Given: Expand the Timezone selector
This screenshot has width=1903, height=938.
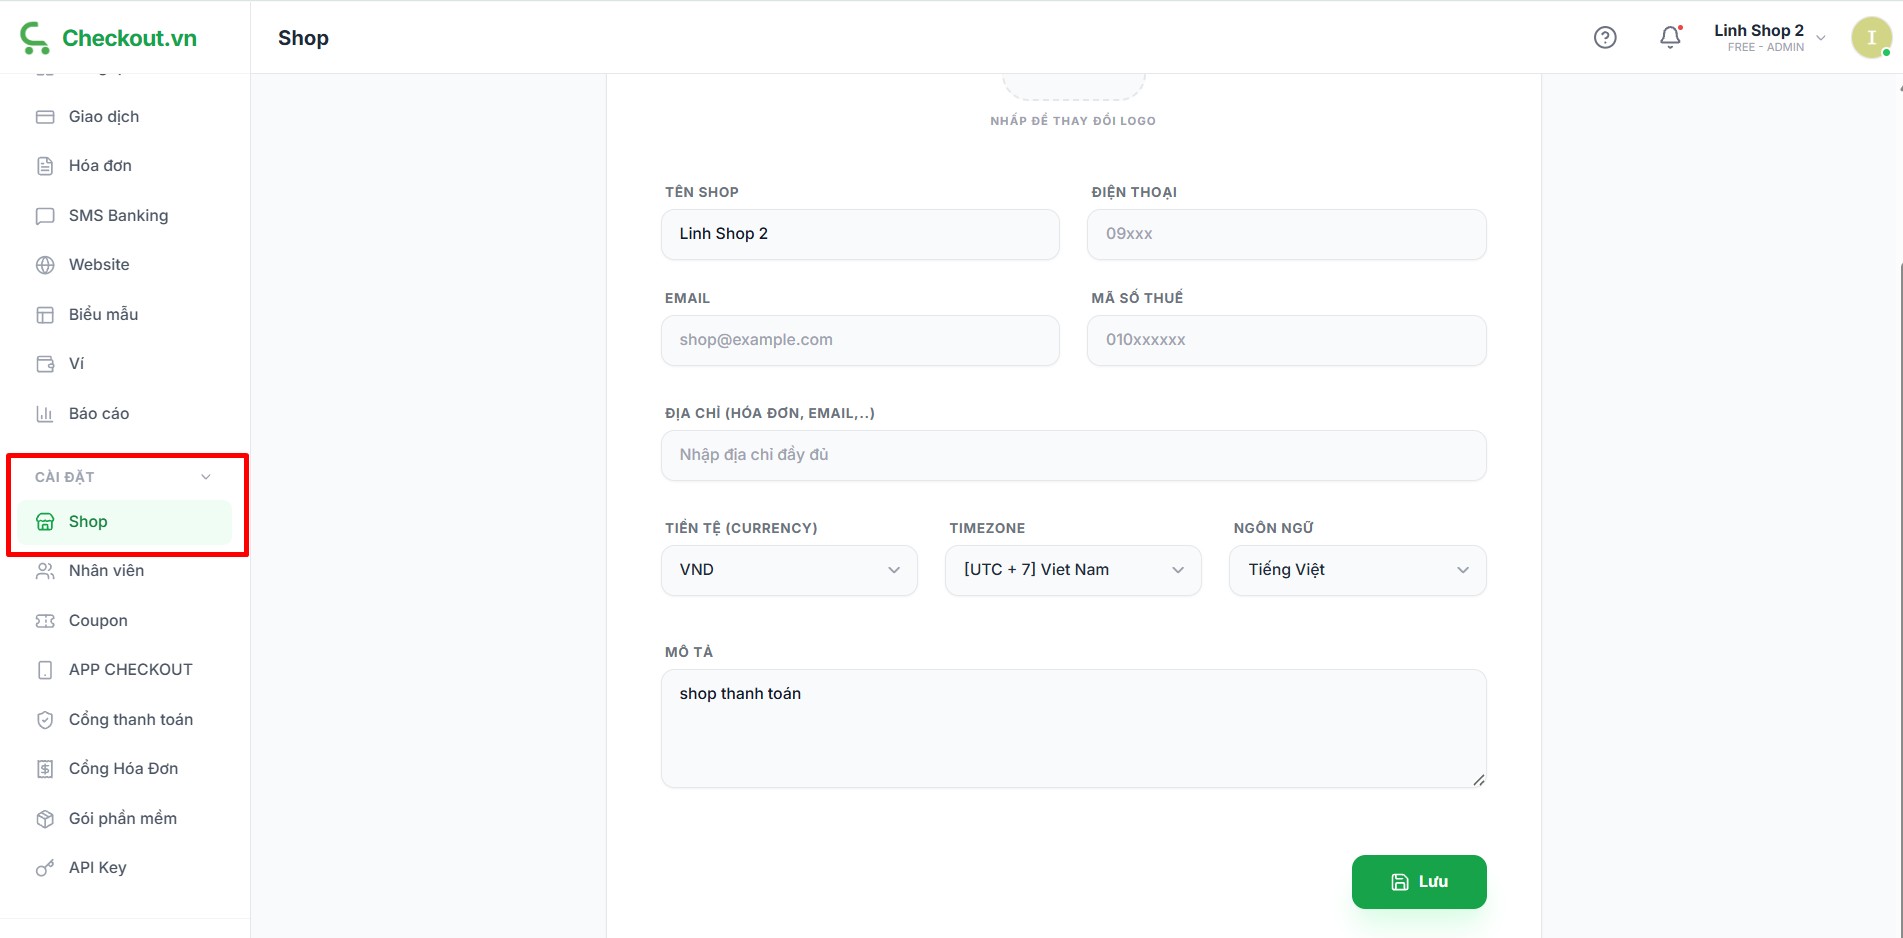Looking at the screenshot, I should coord(1073,570).
